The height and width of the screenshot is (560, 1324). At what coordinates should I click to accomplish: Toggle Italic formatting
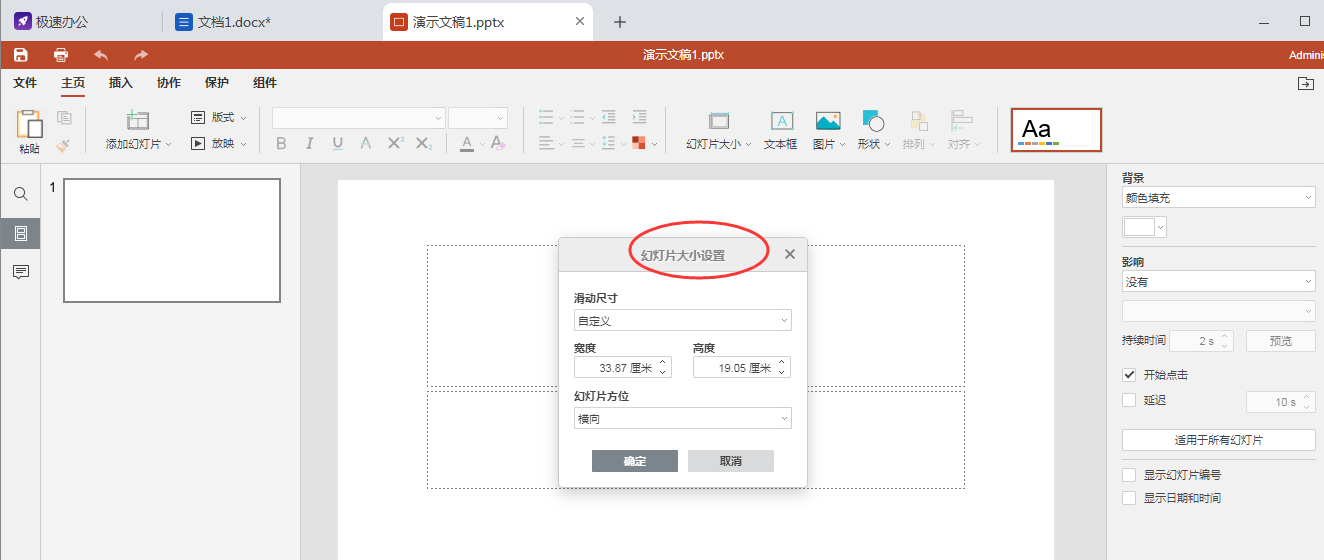click(310, 144)
